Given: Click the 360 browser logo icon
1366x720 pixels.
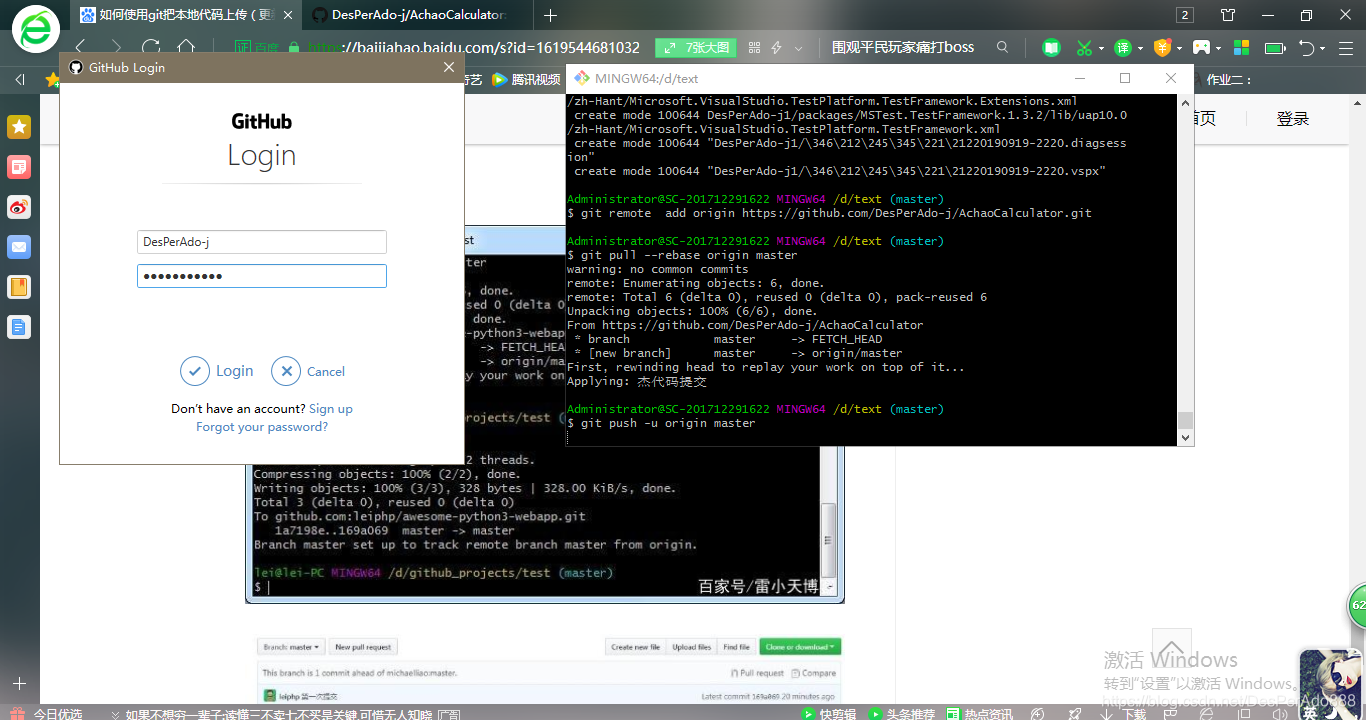Looking at the screenshot, I should 35,28.
